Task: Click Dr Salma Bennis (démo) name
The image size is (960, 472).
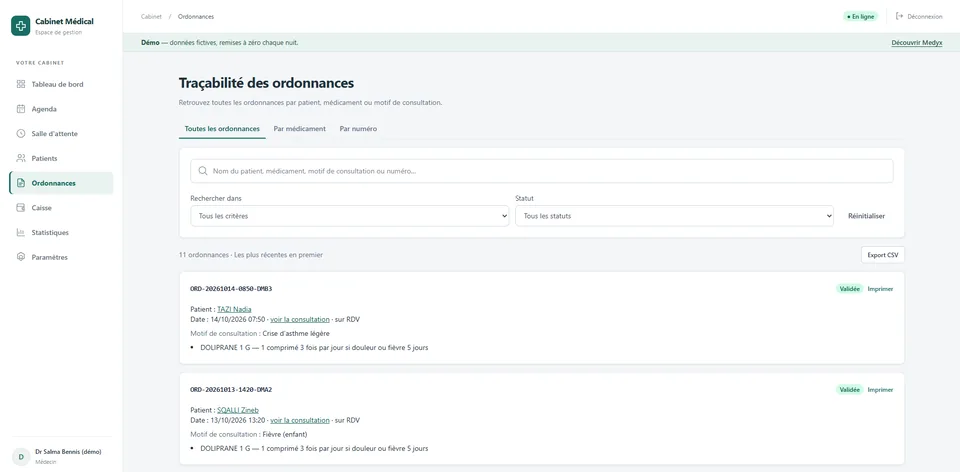Action: coord(68,452)
